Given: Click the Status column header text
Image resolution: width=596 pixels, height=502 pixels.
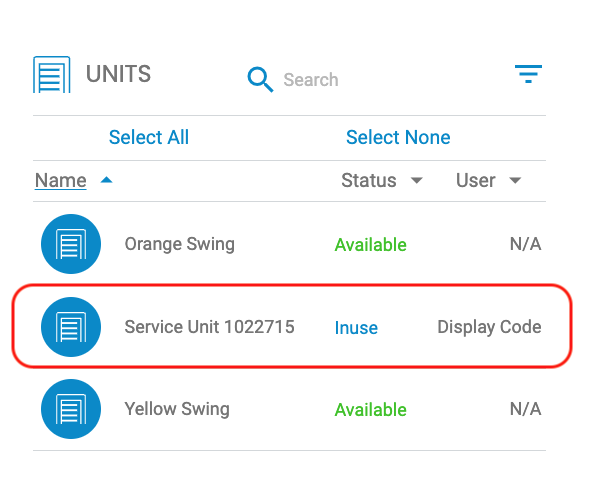Looking at the screenshot, I should tap(369, 180).
